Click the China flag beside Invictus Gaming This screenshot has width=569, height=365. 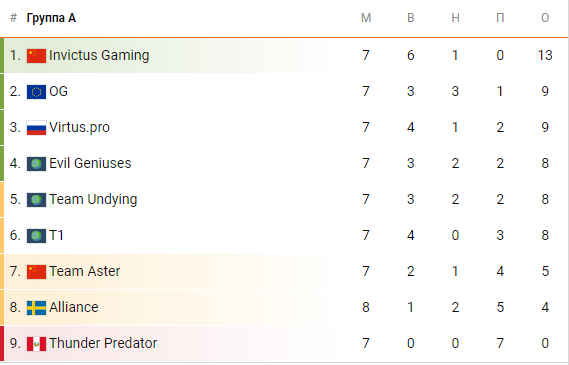click(36, 56)
